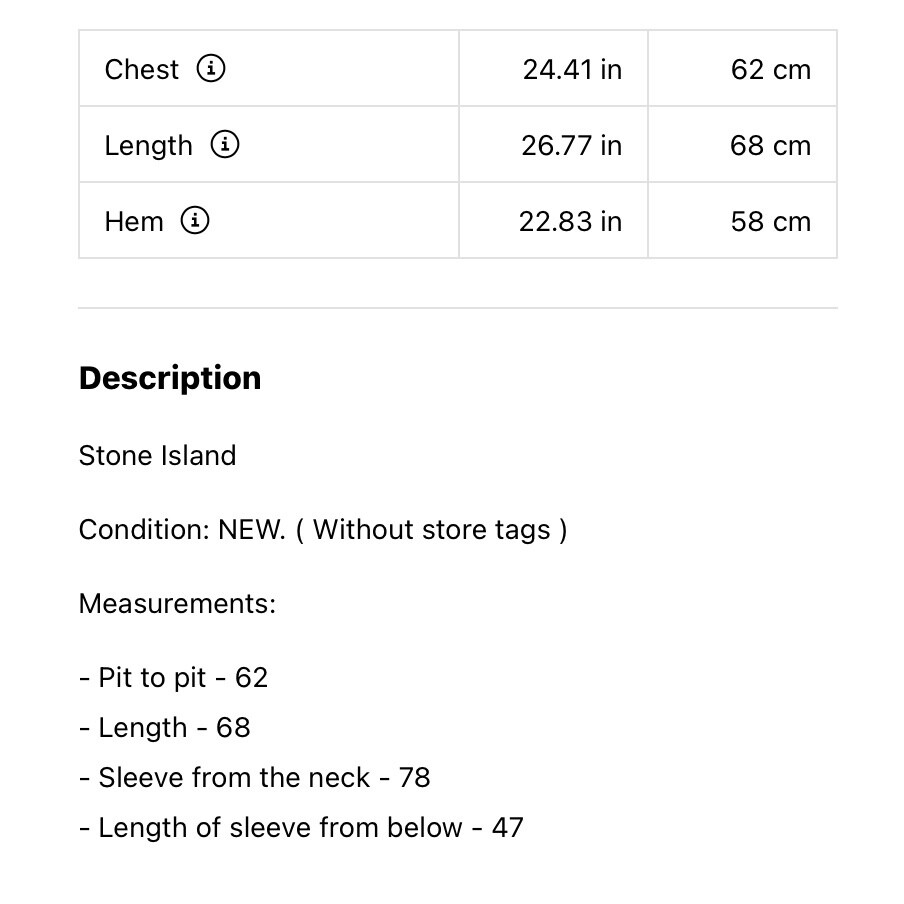The height and width of the screenshot is (904, 904).
Task: Click the Description heading
Action: tap(170, 379)
